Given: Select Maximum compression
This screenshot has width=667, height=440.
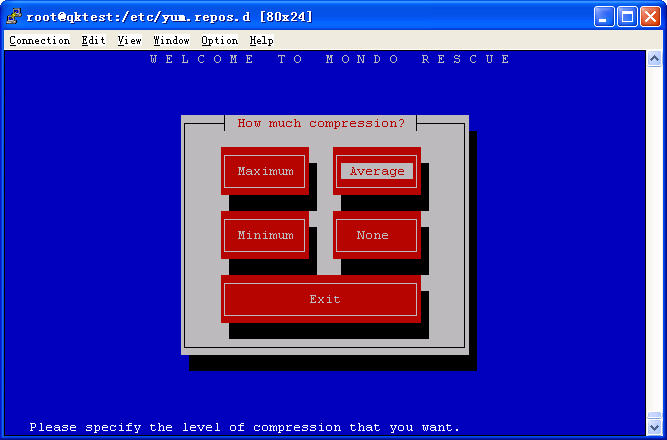Looking at the screenshot, I should pyautogui.click(x=265, y=171).
